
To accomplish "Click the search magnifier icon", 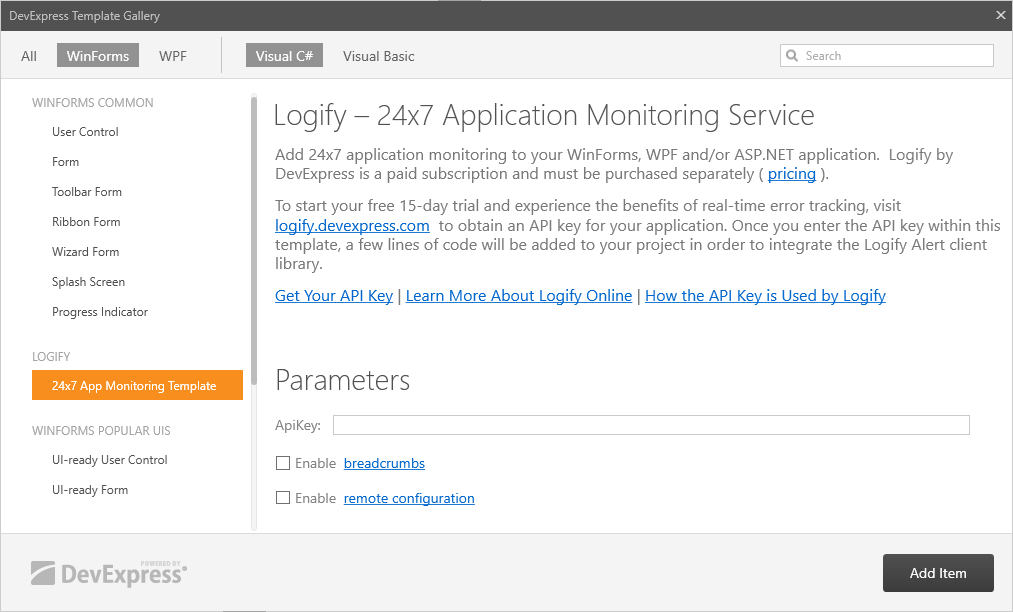I will [792, 56].
